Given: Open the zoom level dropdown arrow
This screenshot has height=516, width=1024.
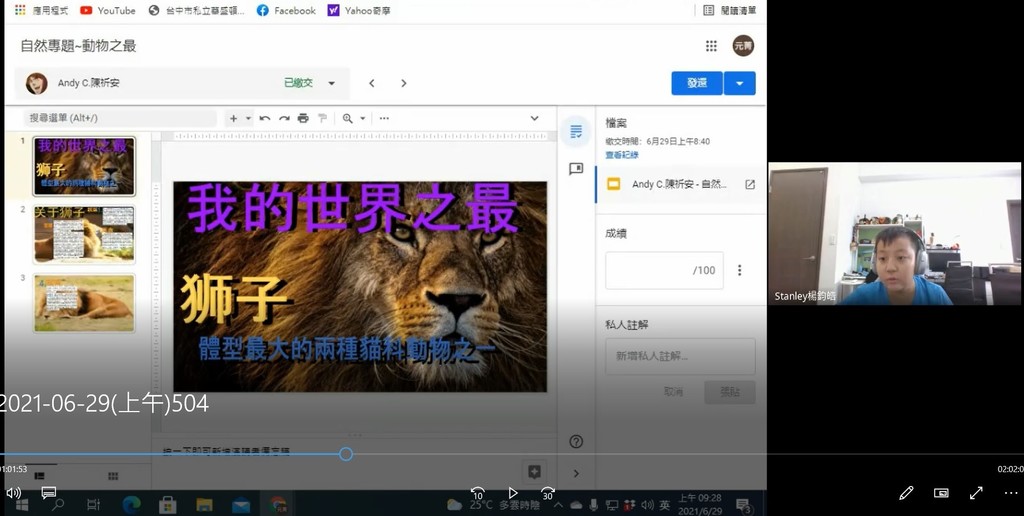Looking at the screenshot, I should (x=362, y=118).
